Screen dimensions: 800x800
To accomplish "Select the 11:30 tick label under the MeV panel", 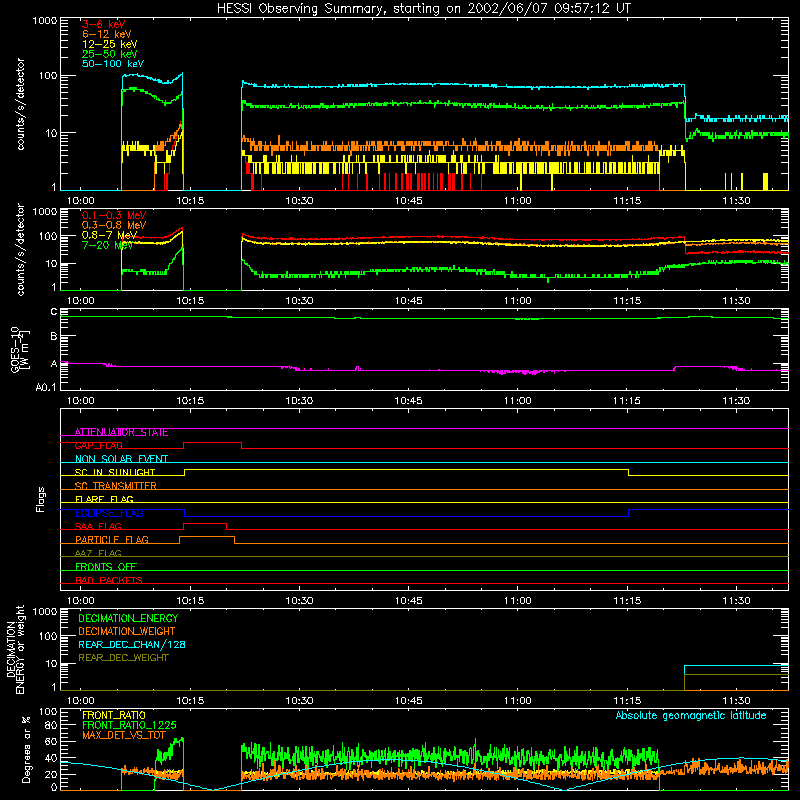I will pos(736,301).
